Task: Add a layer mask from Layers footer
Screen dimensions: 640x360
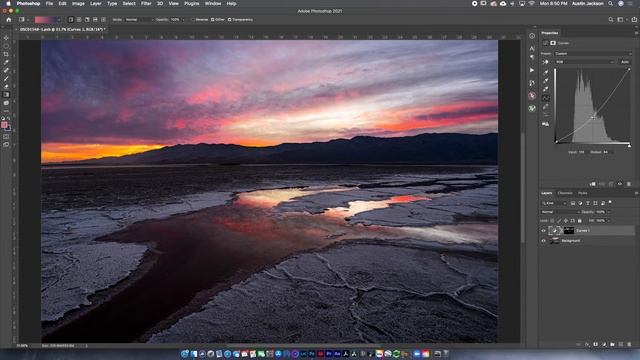Action: pos(596,344)
